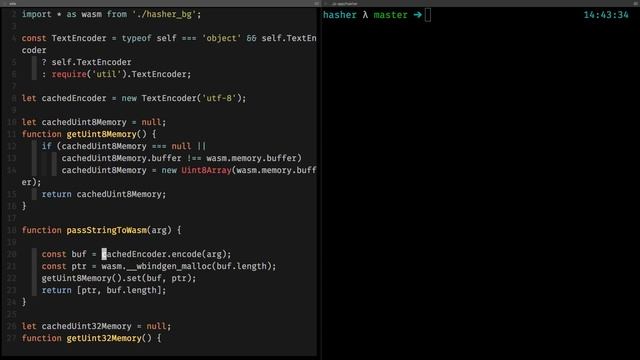Click 'const TextEncoder' declaration name
640x360 pixels.
pos(79,38)
